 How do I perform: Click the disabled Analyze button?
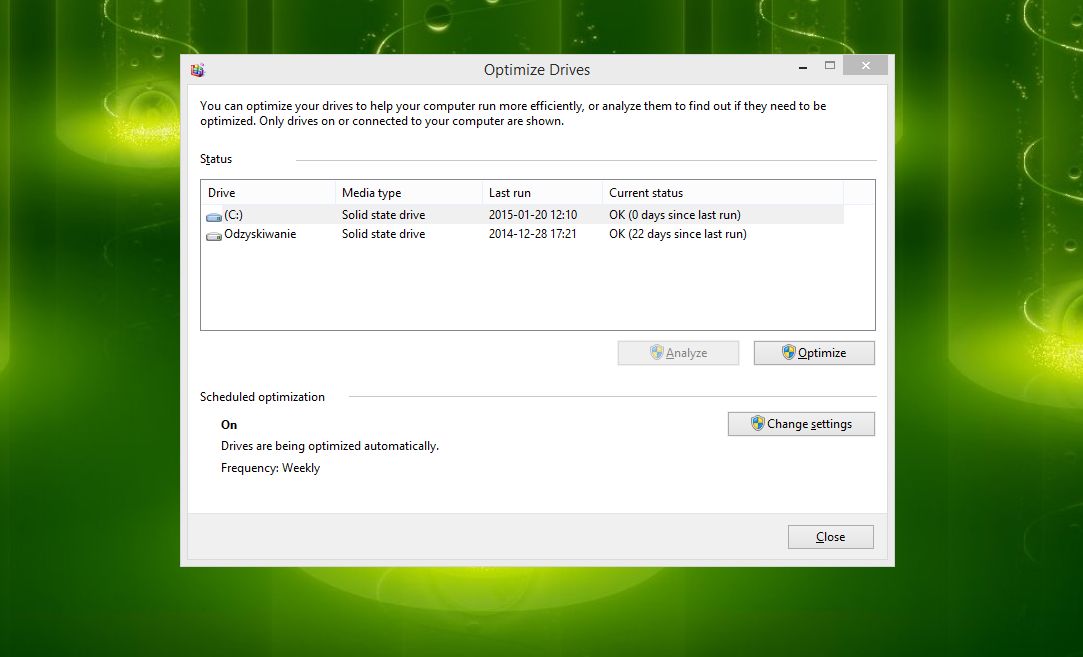point(678,353)
